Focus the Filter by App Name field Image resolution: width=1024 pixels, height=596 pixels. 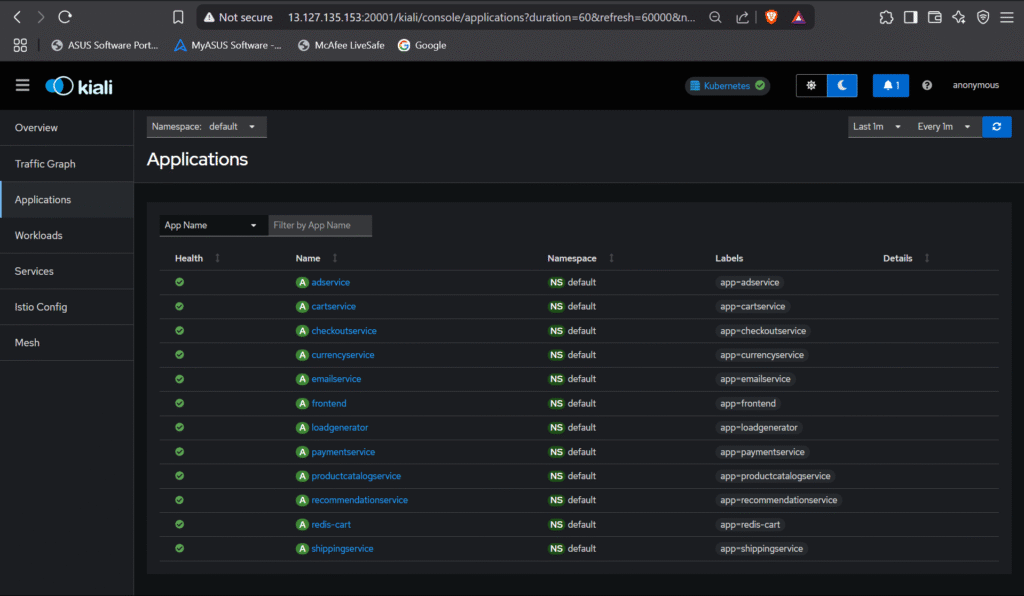click(x=320, y=225)
